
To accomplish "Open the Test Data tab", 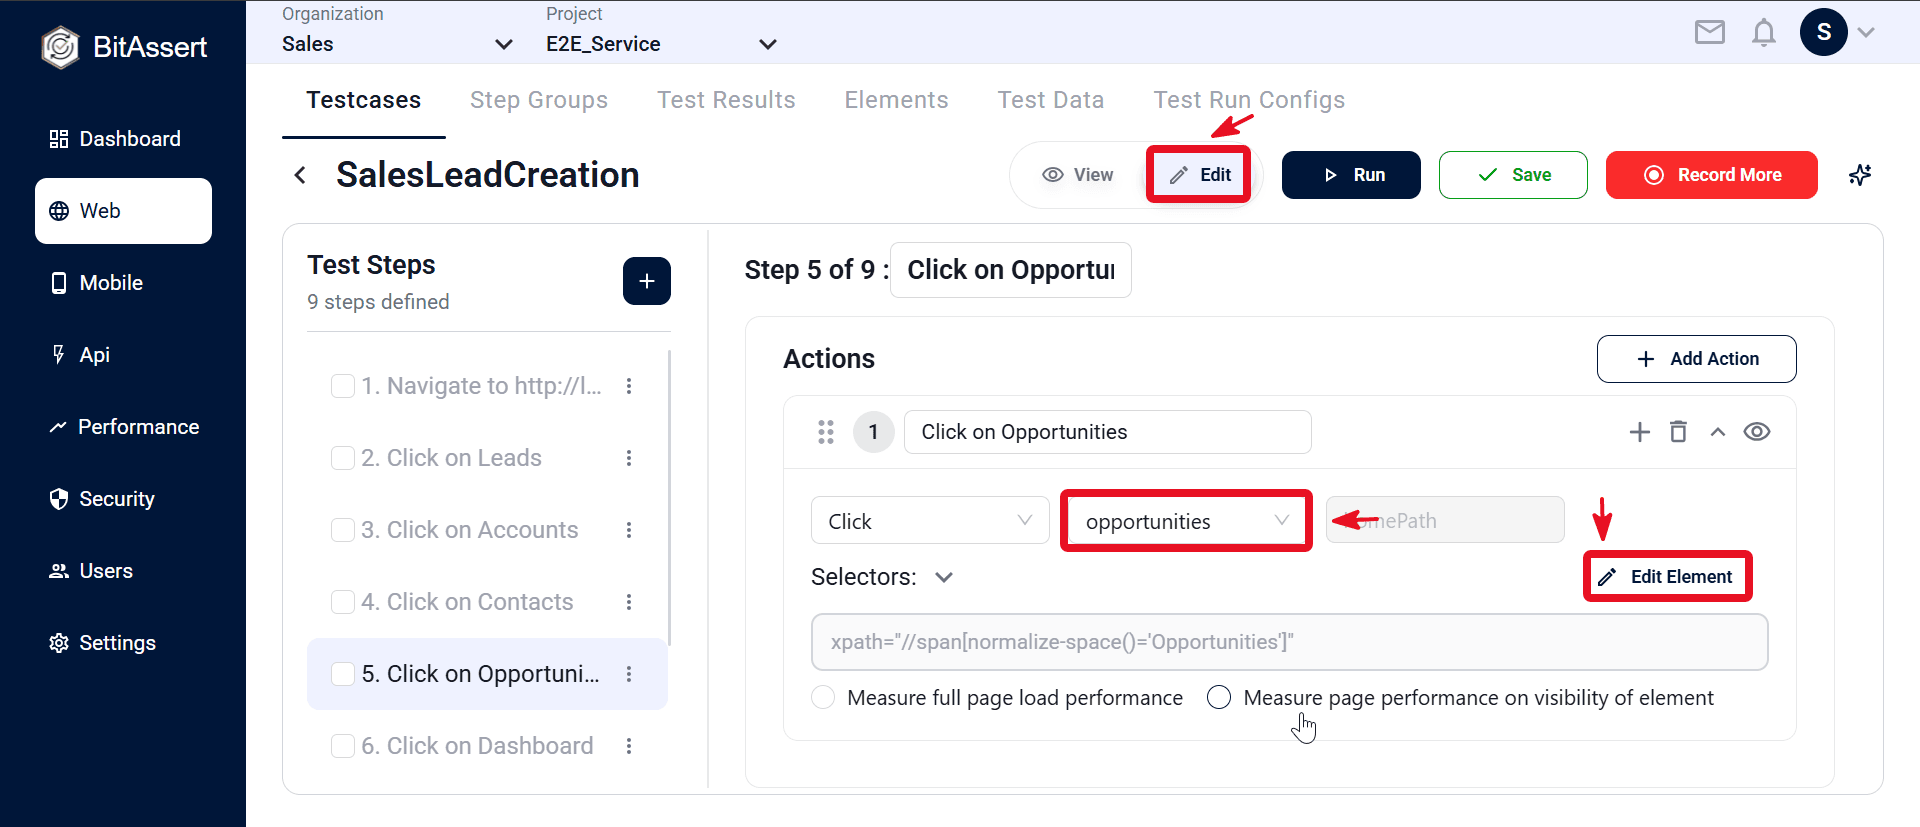I will (1051, 100).
